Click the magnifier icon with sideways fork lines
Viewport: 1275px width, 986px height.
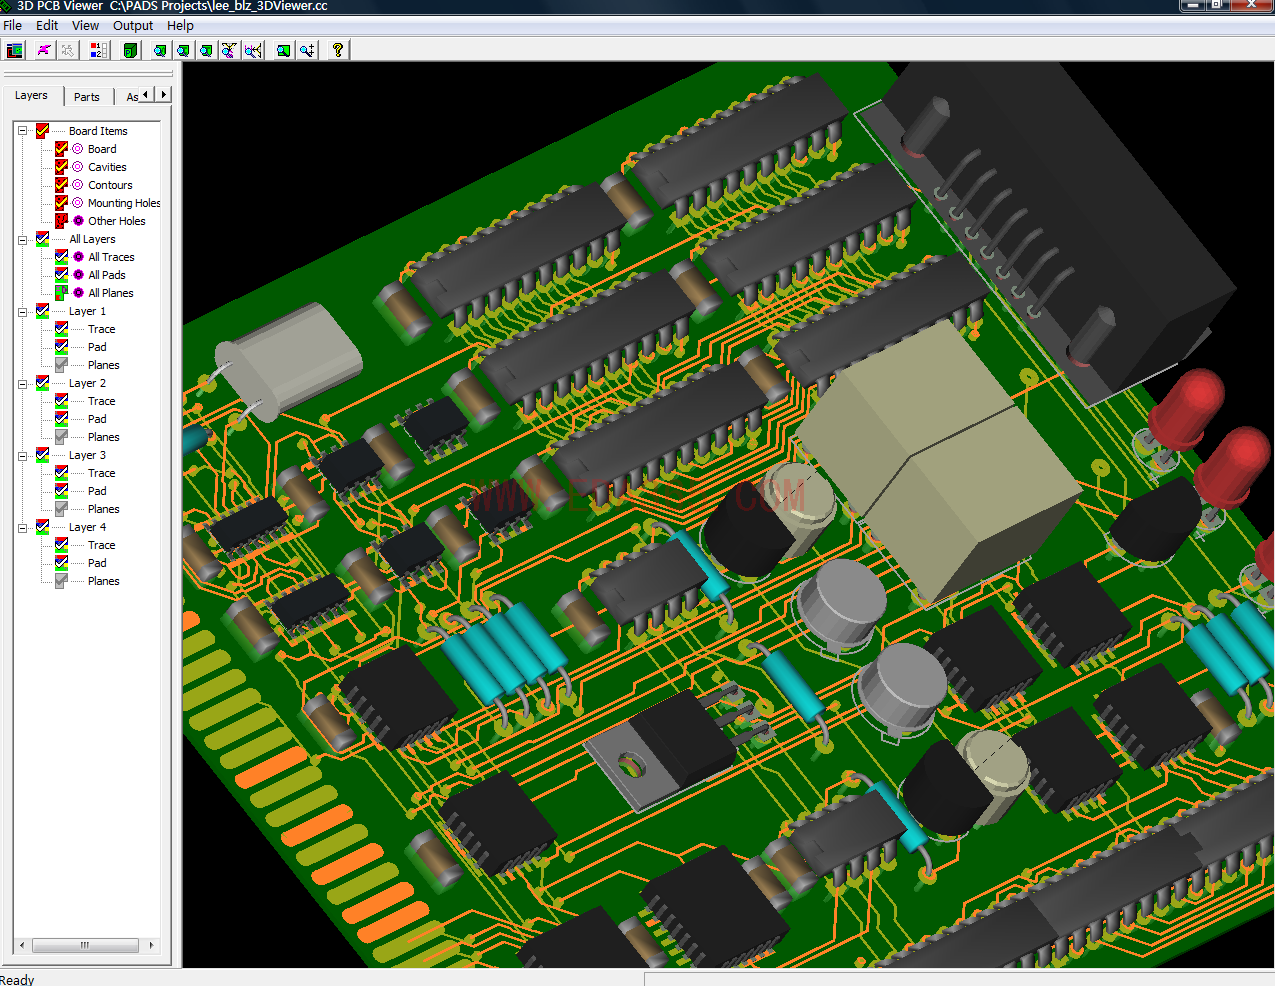tap(254, 50)
